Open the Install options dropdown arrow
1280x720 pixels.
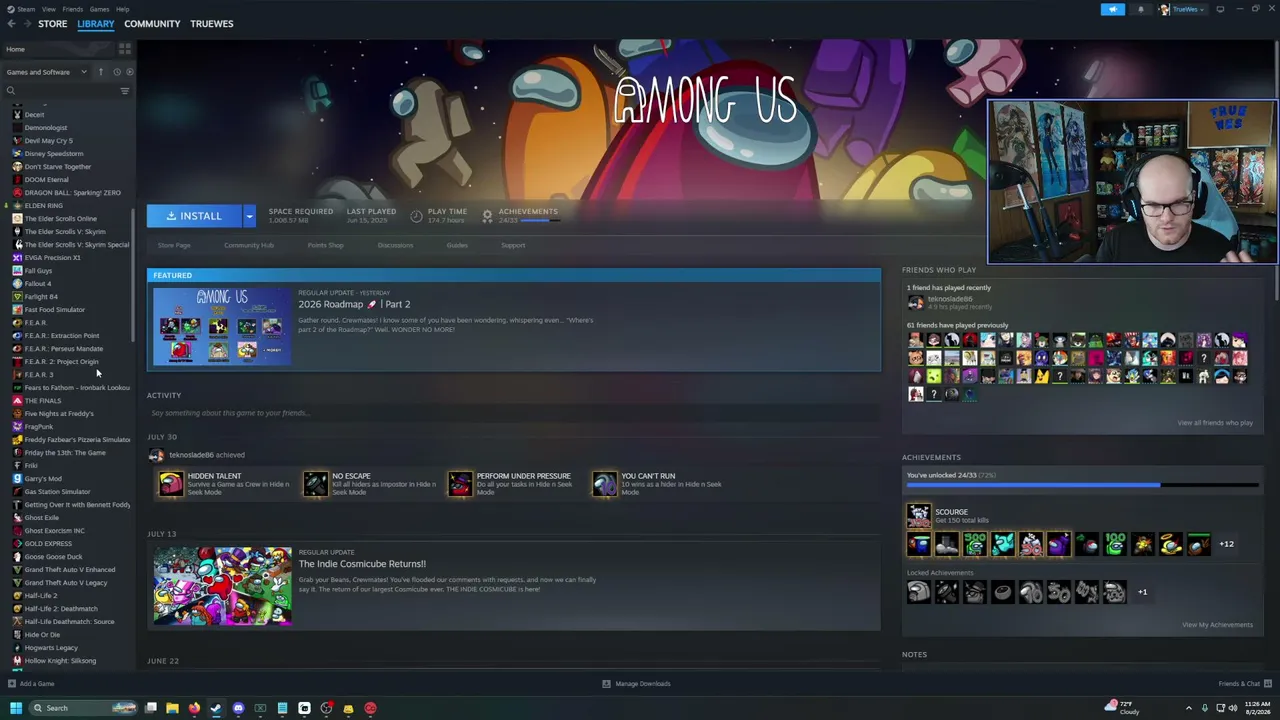(249, 216)
